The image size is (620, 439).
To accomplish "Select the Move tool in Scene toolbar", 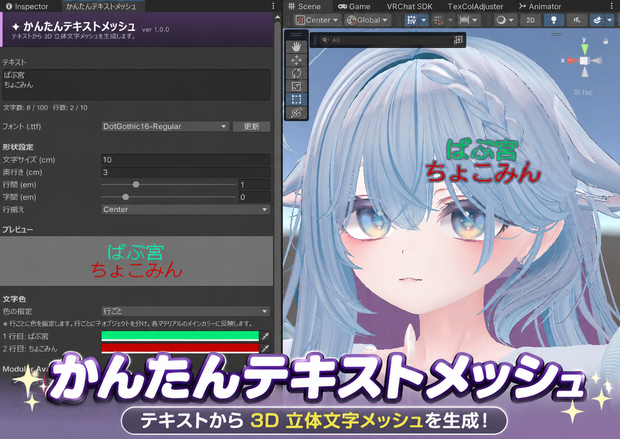I will pyautogui.click(x=296, y=60).
